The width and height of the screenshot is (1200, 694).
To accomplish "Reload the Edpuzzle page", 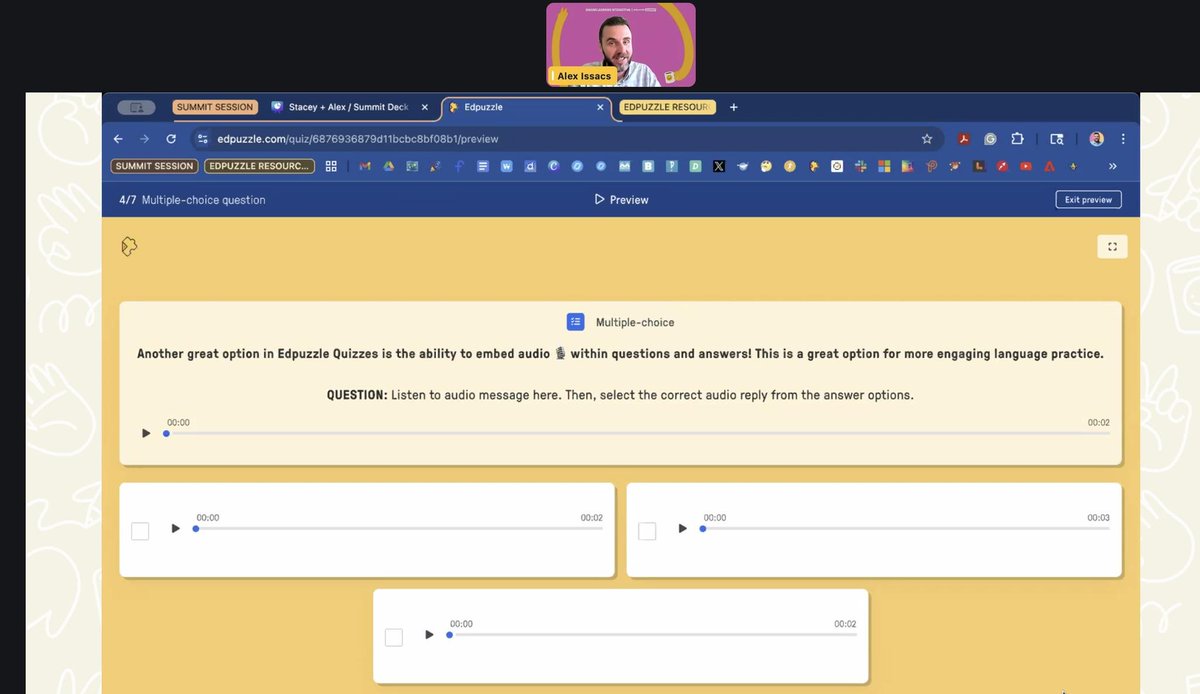I will (x=171, y=139).
